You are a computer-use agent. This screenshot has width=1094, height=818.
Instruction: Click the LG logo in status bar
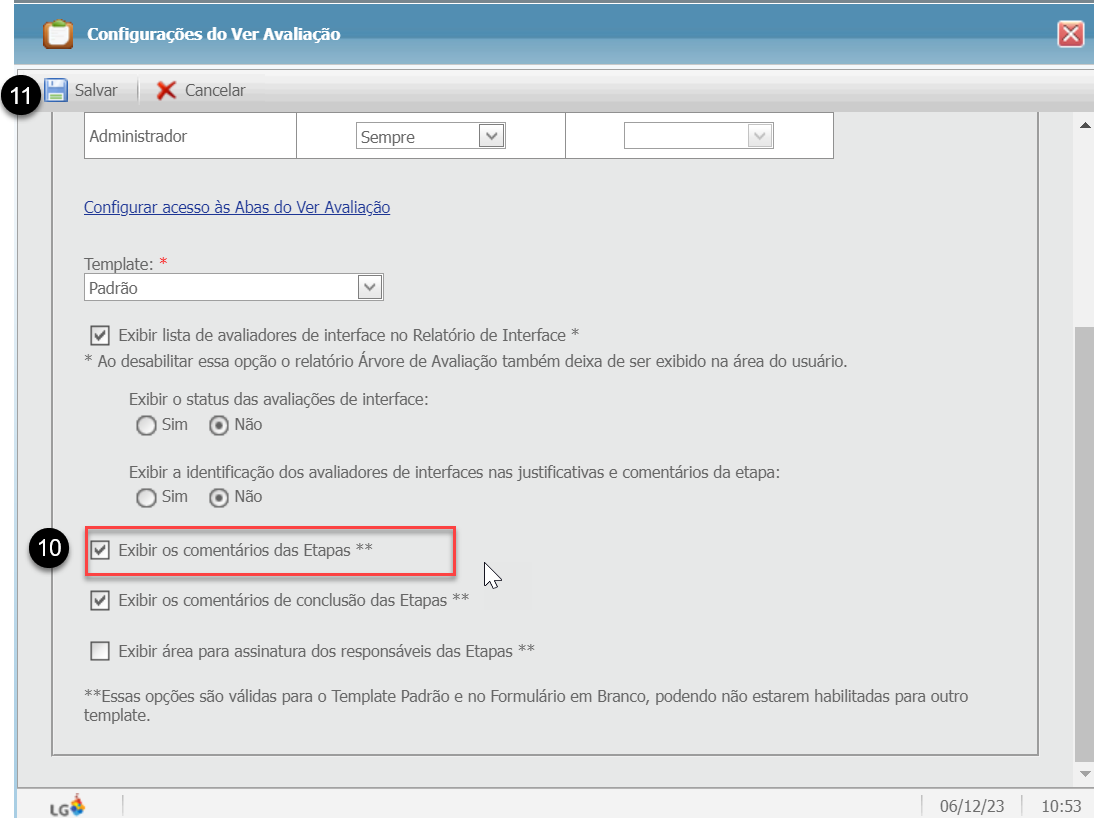tap(68, 806)
